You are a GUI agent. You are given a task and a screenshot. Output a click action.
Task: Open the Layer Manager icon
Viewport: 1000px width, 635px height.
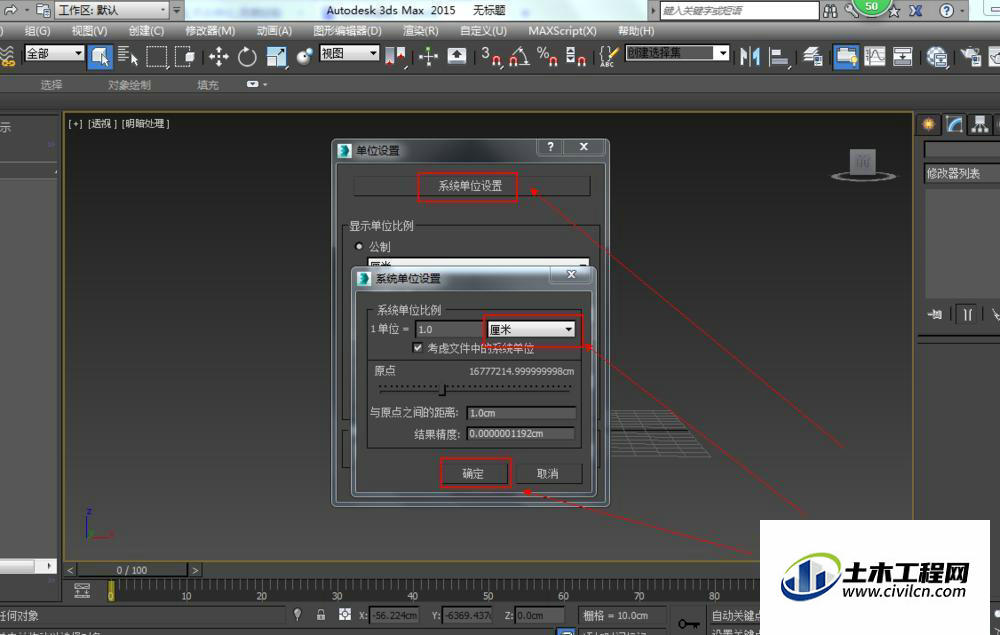pyautogui.click(x=812, y=57)
